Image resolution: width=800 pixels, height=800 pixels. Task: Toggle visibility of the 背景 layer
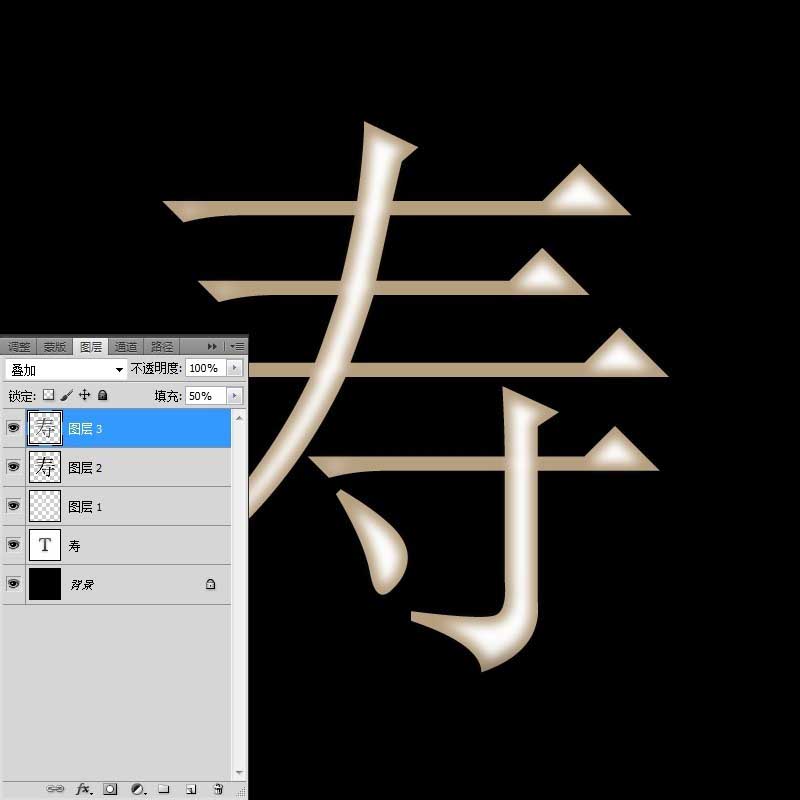13,584
